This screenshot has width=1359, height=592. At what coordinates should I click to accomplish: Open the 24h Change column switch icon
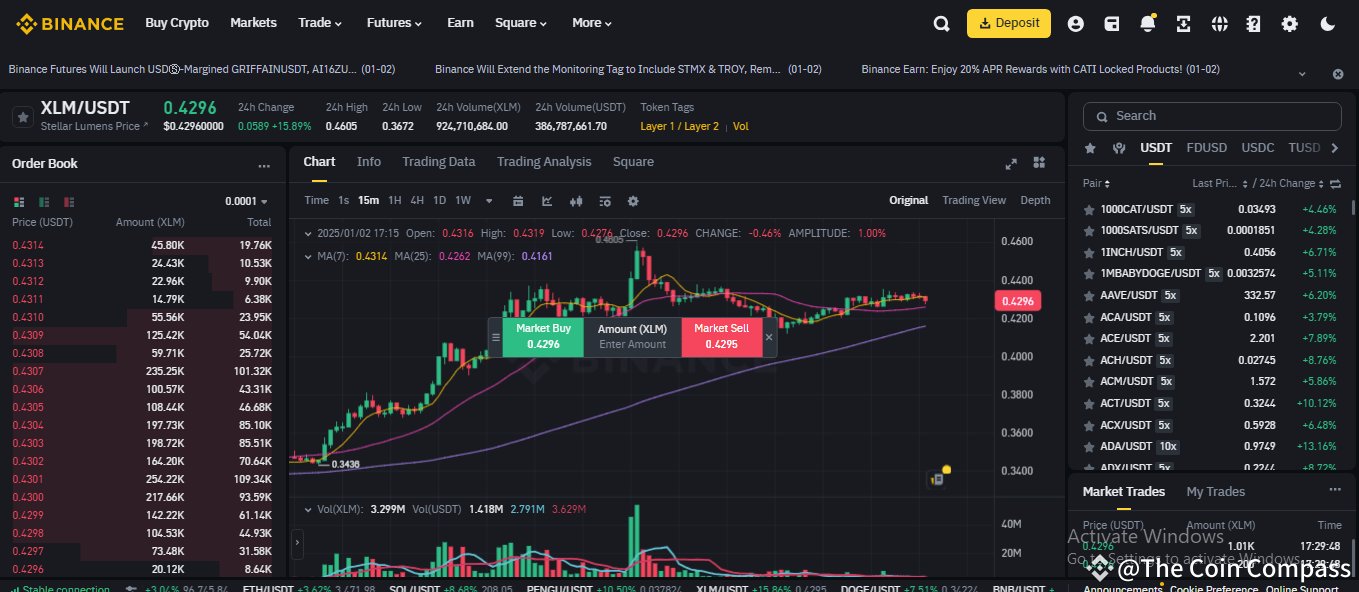pyautogui.click(x=1335, y=184)
